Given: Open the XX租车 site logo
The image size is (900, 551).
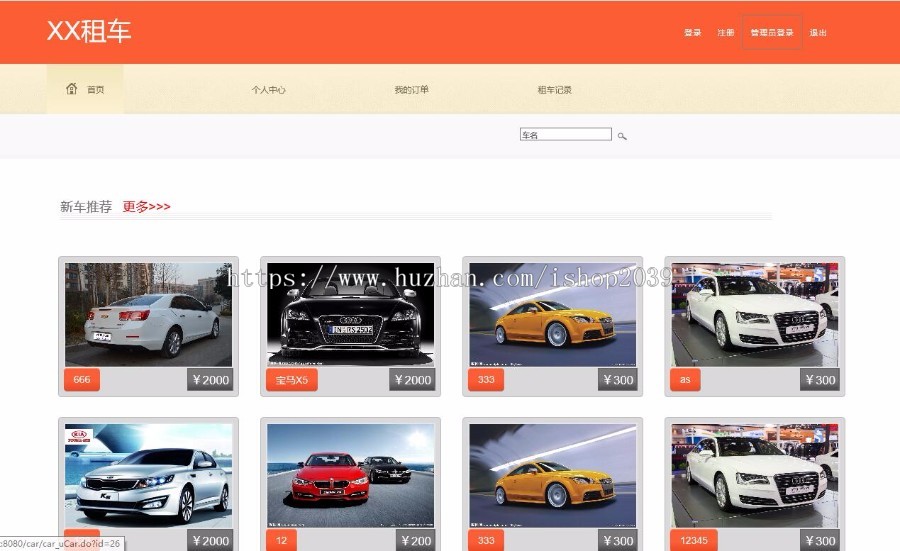Looking at the screenshot, I should (88, 31).
